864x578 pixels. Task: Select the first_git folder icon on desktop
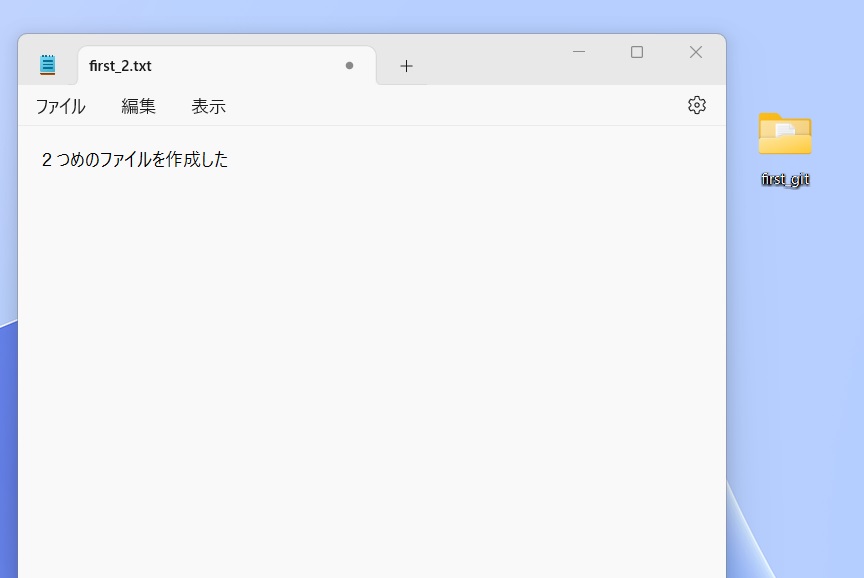coord(785,134)
